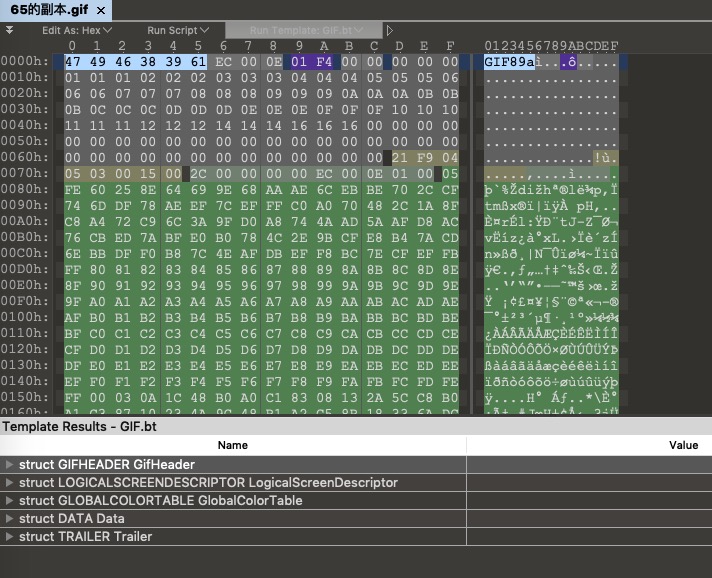Click address label 0070h:
The image size is (712, 578).
click(x=25, y=173)
